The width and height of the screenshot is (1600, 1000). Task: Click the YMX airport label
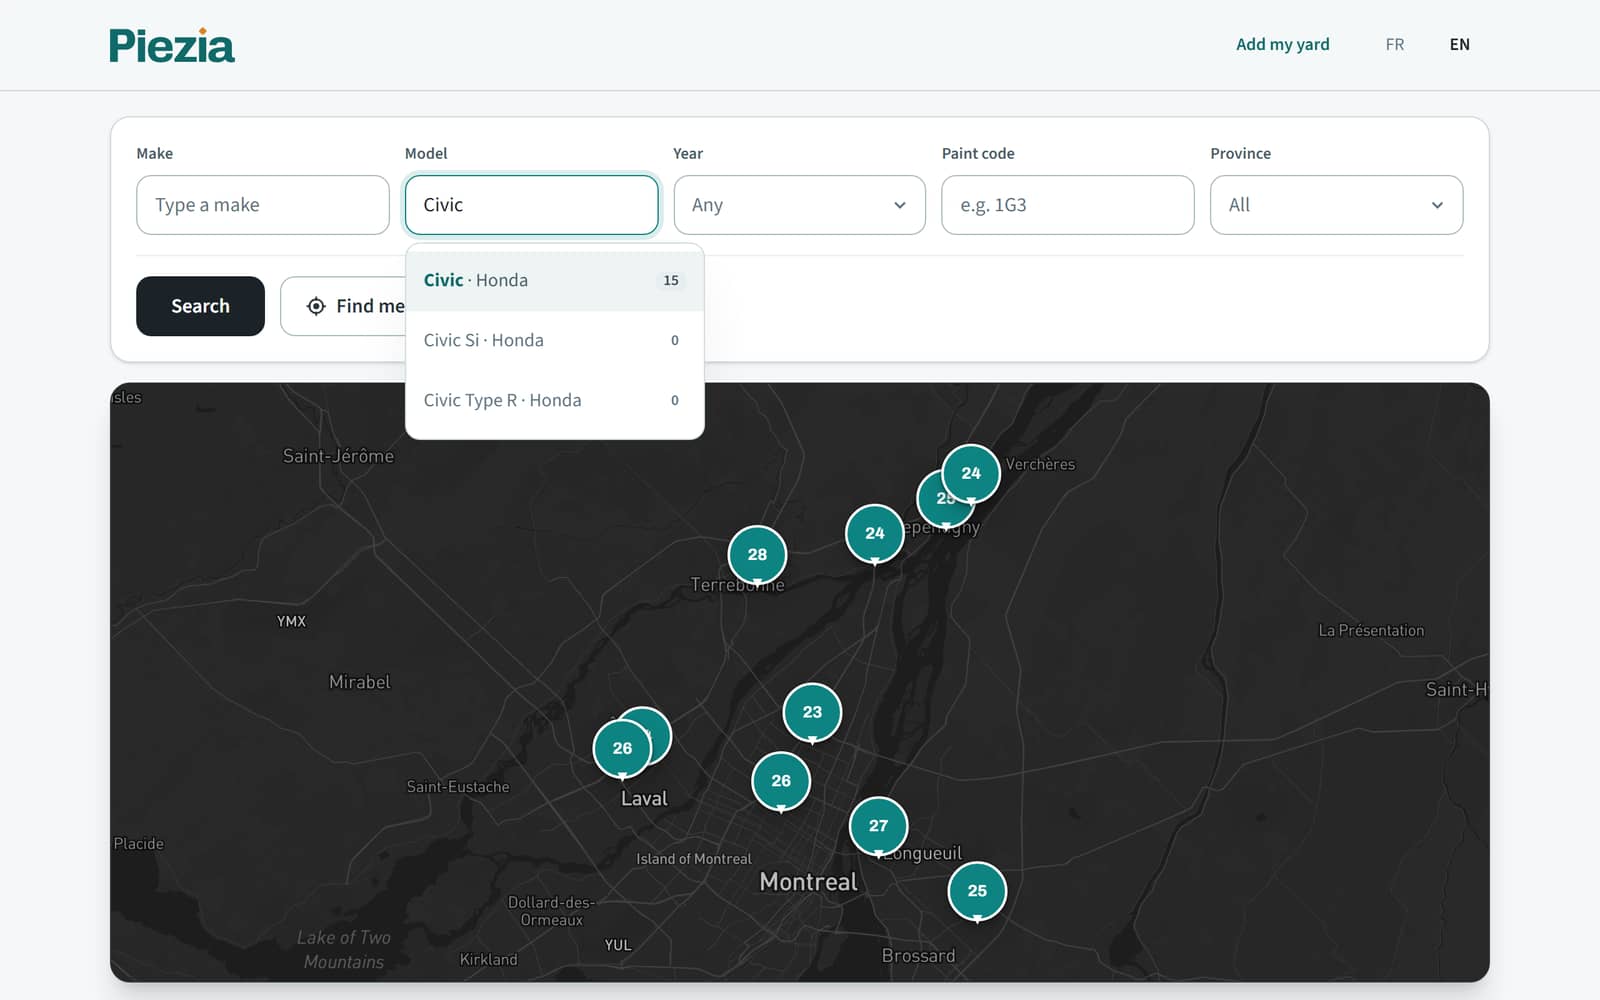click(x=291, y=621)
